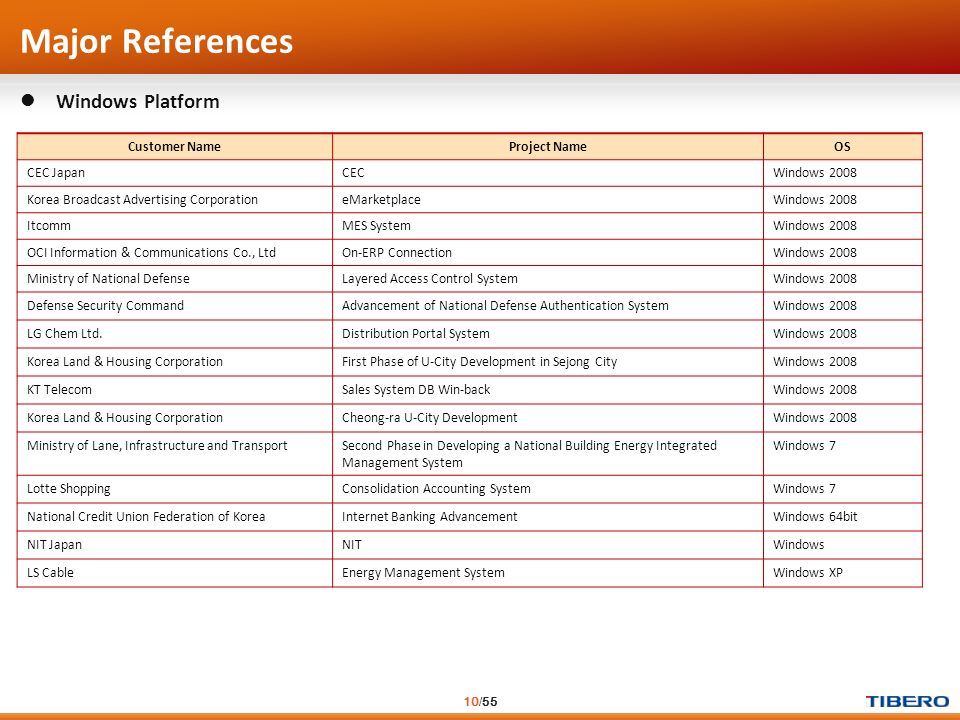
Task: Click 'National Credit Union Federation of Korea'
Action: click(x=174, y=517)
